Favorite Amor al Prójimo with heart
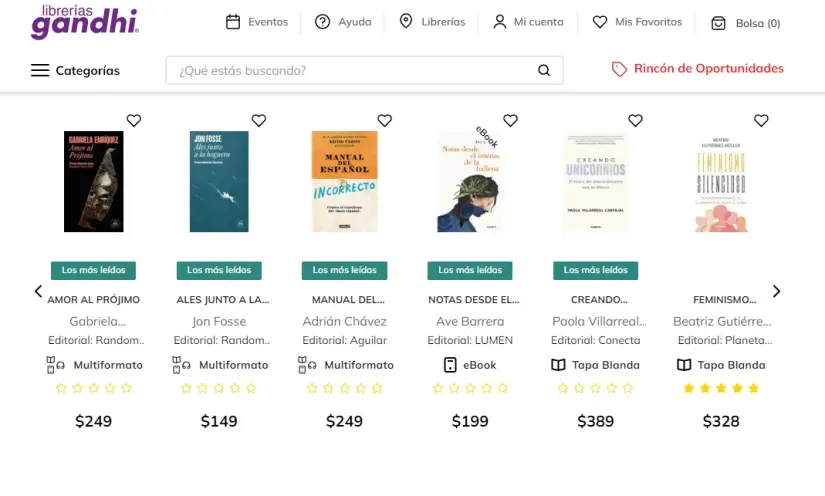The width and height of the screenshot is (825, 496). click(x=133, y=121)
